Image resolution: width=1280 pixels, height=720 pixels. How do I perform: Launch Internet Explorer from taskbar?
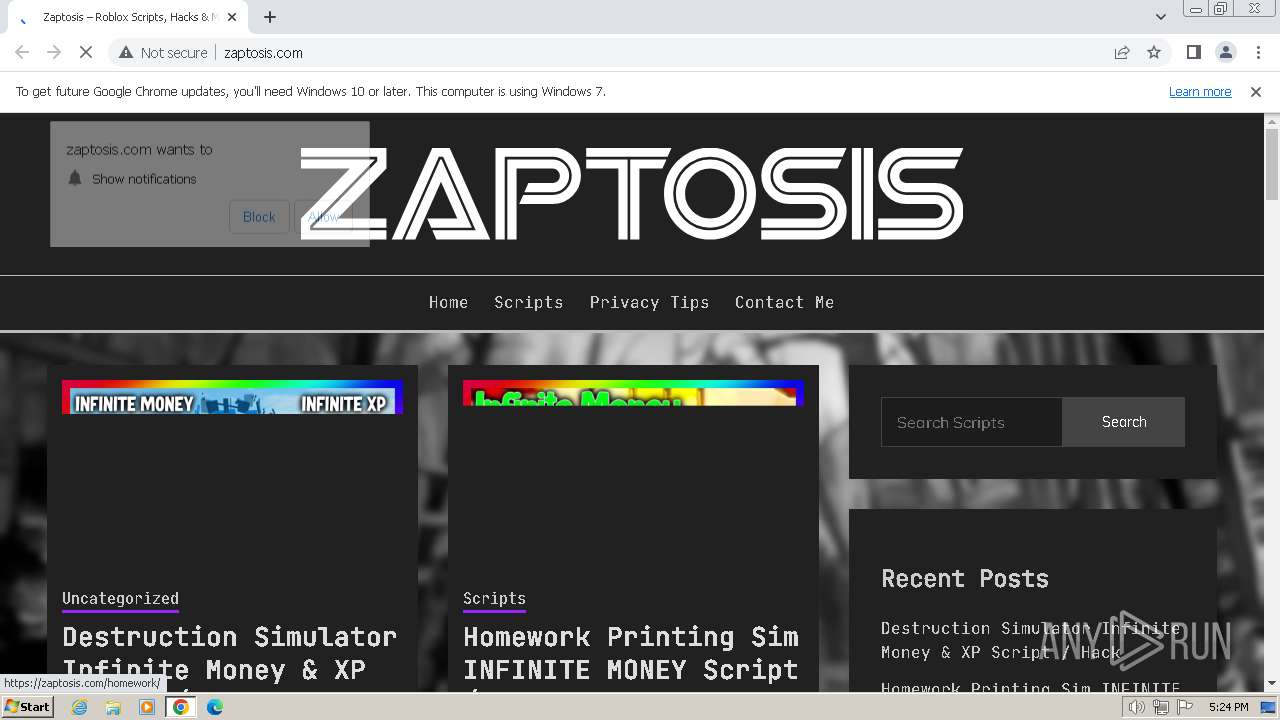click(80, 707)
